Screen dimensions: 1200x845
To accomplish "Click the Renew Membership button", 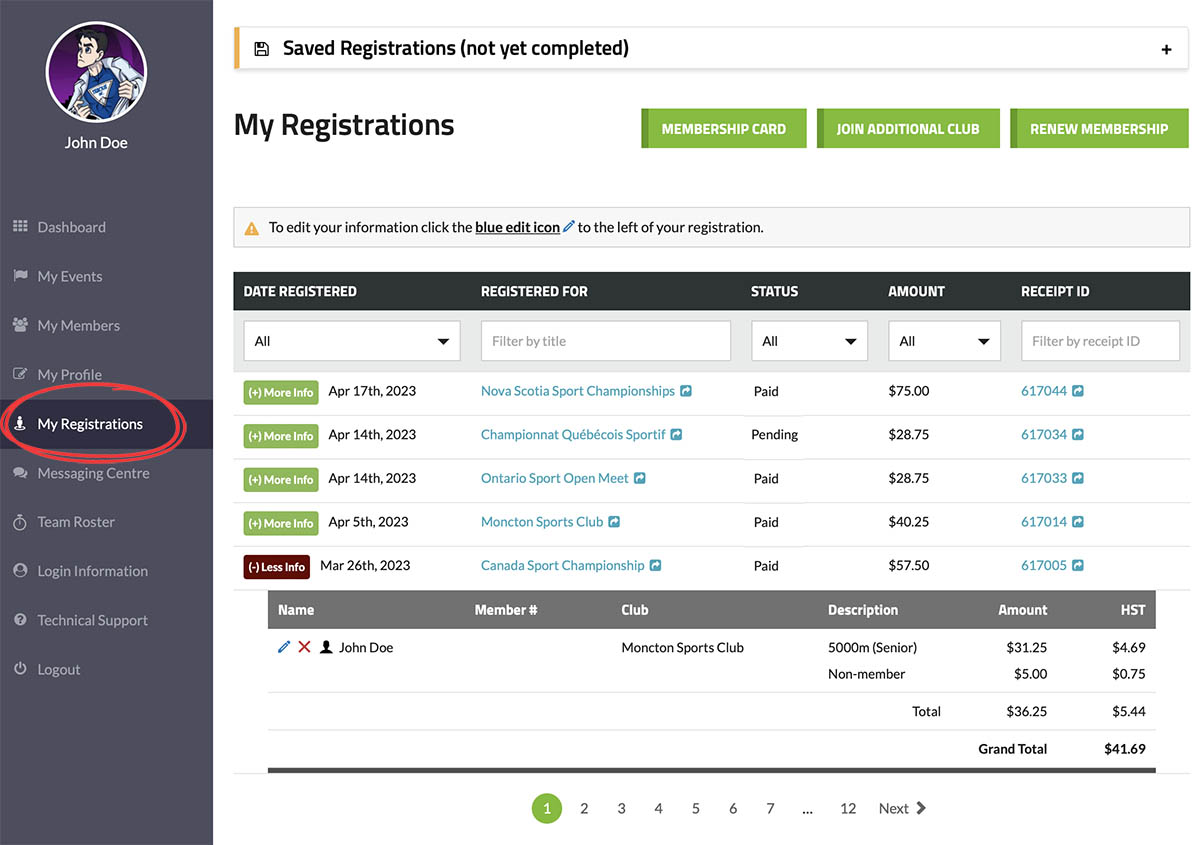I will pyautogui.click(x=1098, y=129).
